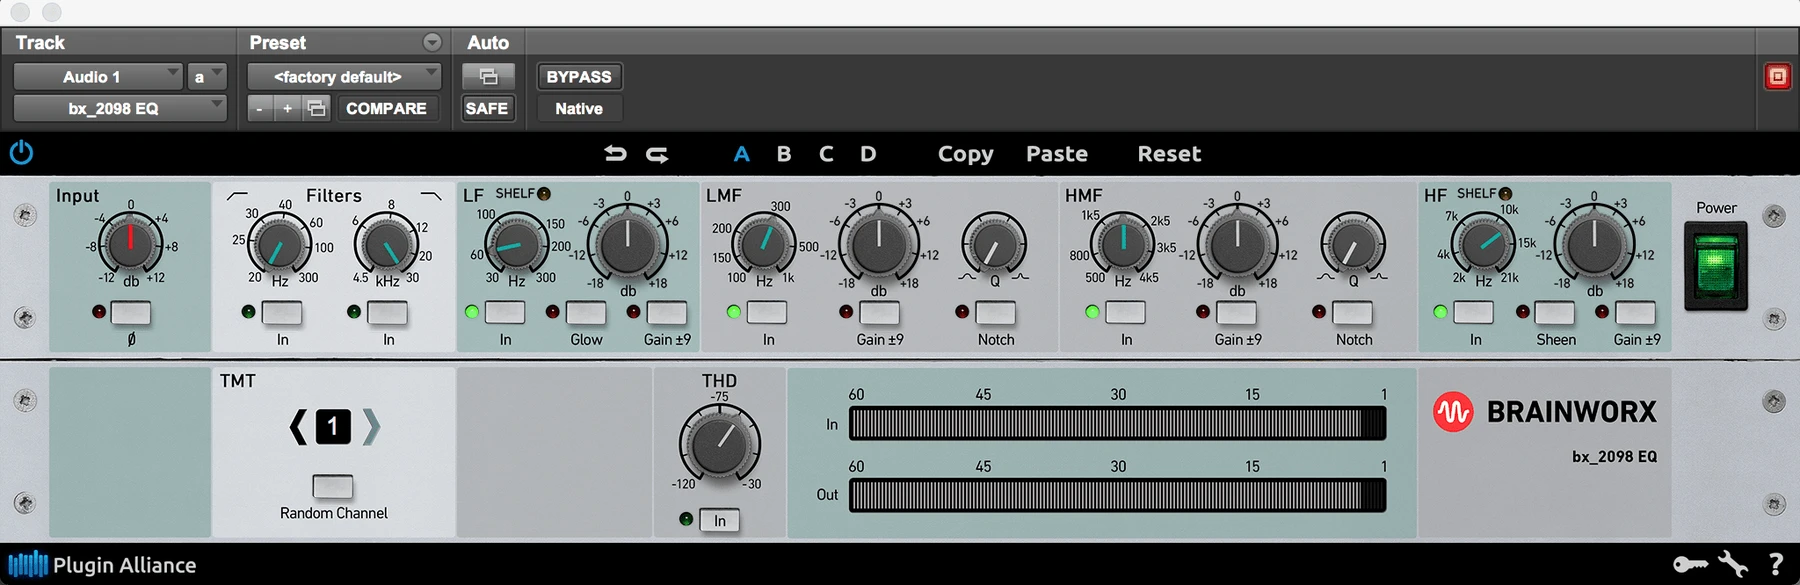The image size is (1800, 585).
Task: Select the next TMT channel arrow
Action: click(x=371, y=427)
